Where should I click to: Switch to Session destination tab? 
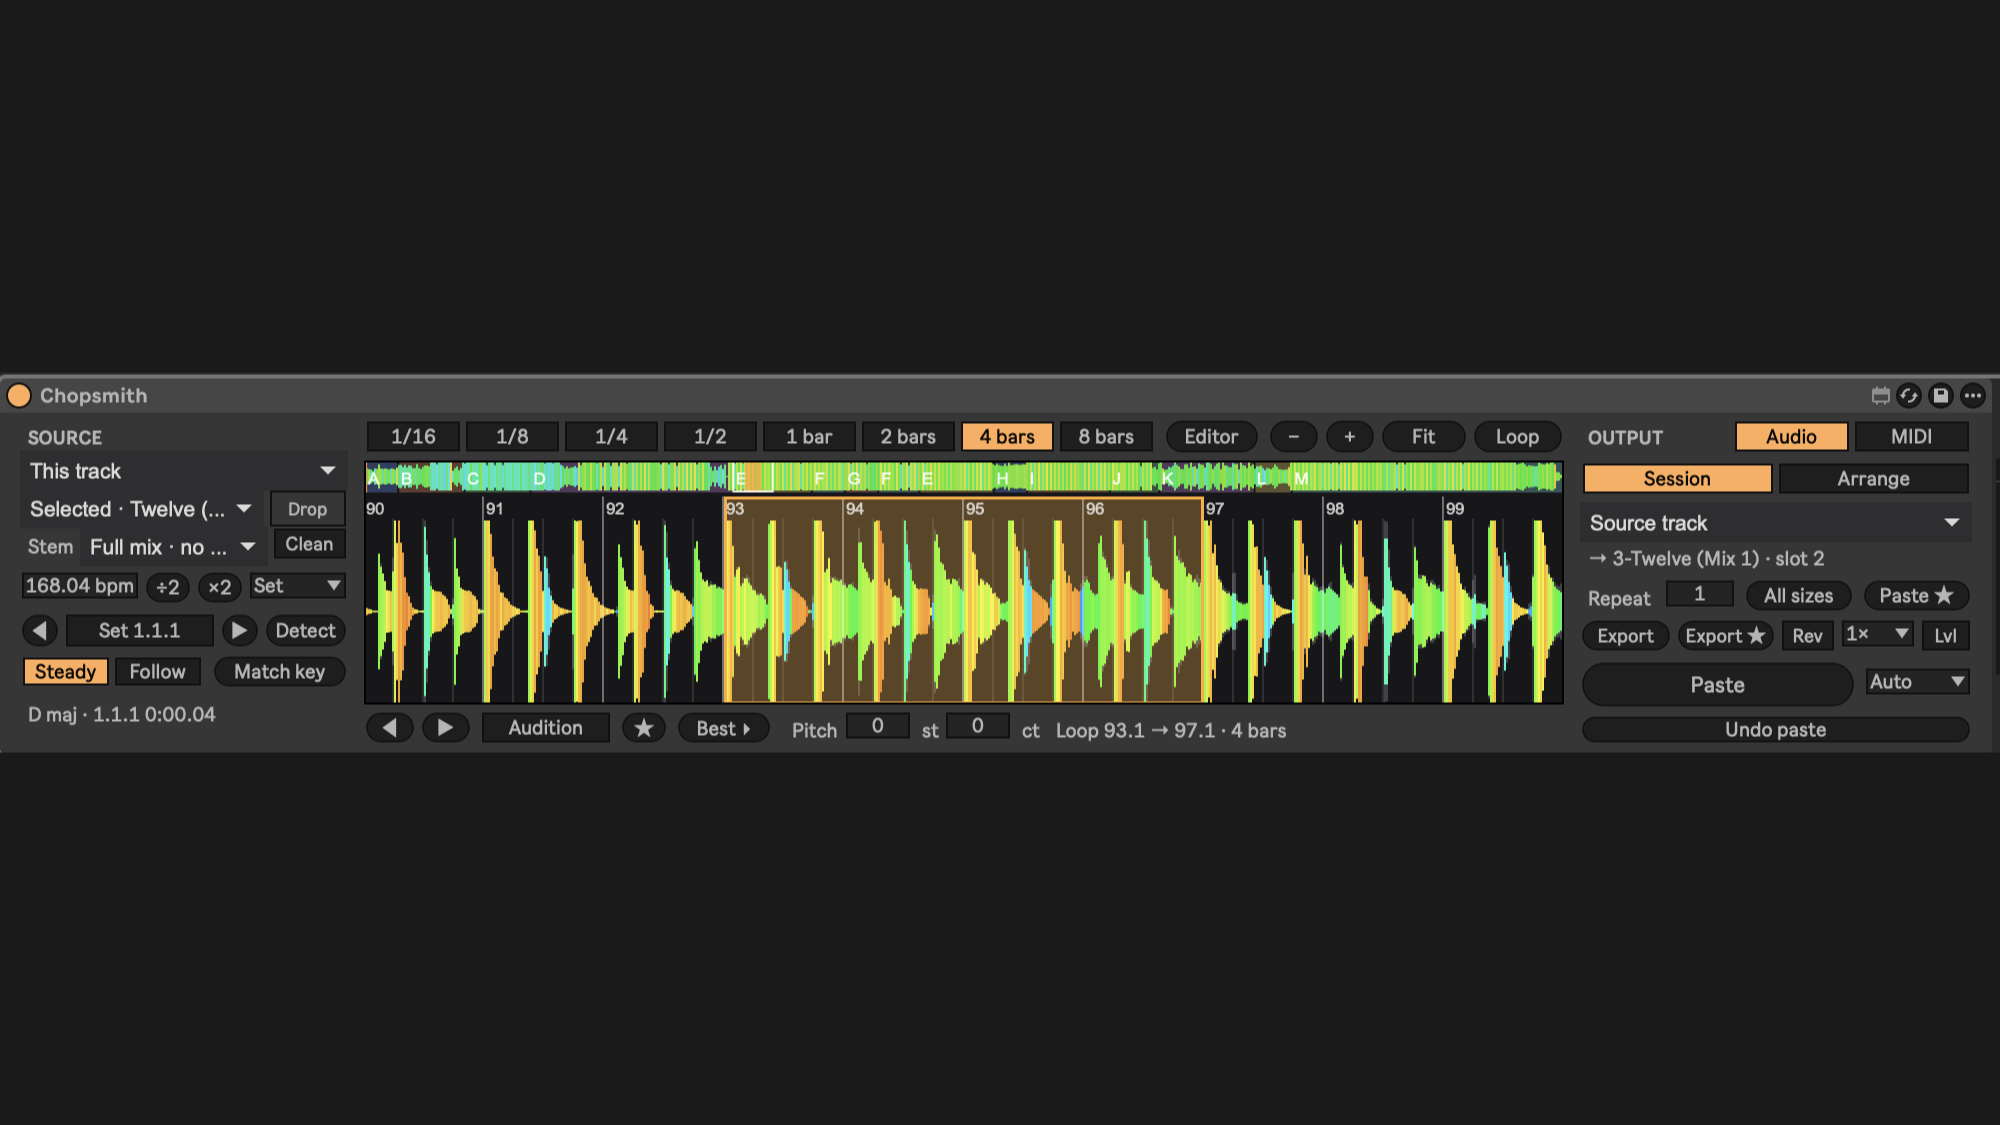point(1677,479)
